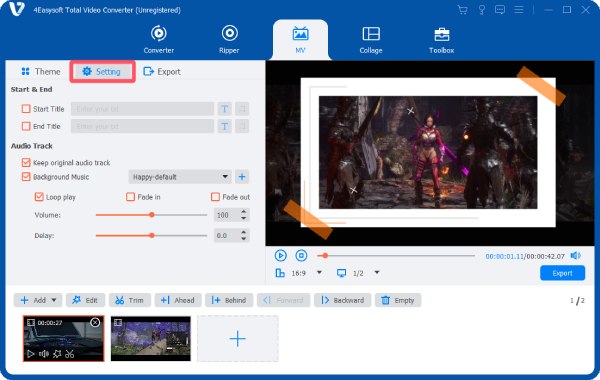600x380 pixels.
Task: Toggle the Background Music checkbox
Action: click(x=26, y=176)
